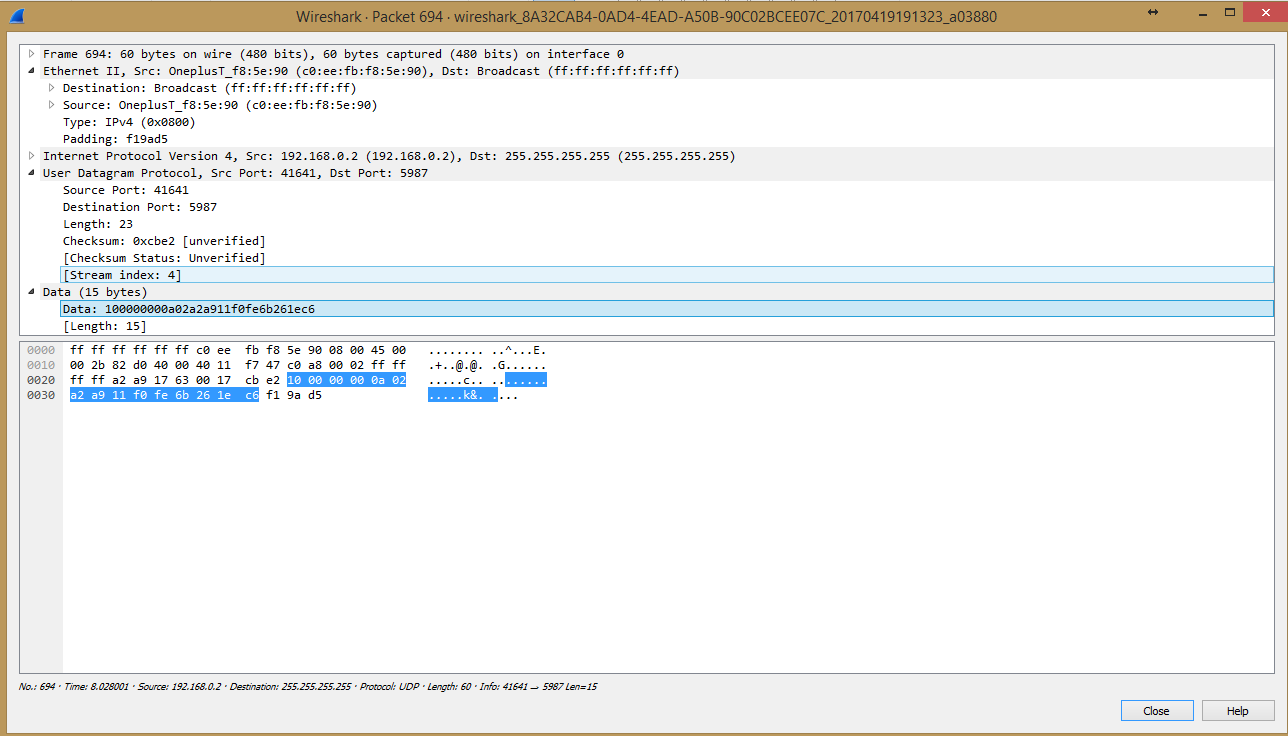The width and height of the screenshot is (1288, 736).
Task: Collapse the Data (15 bytes) section
Action: point(32,292)
